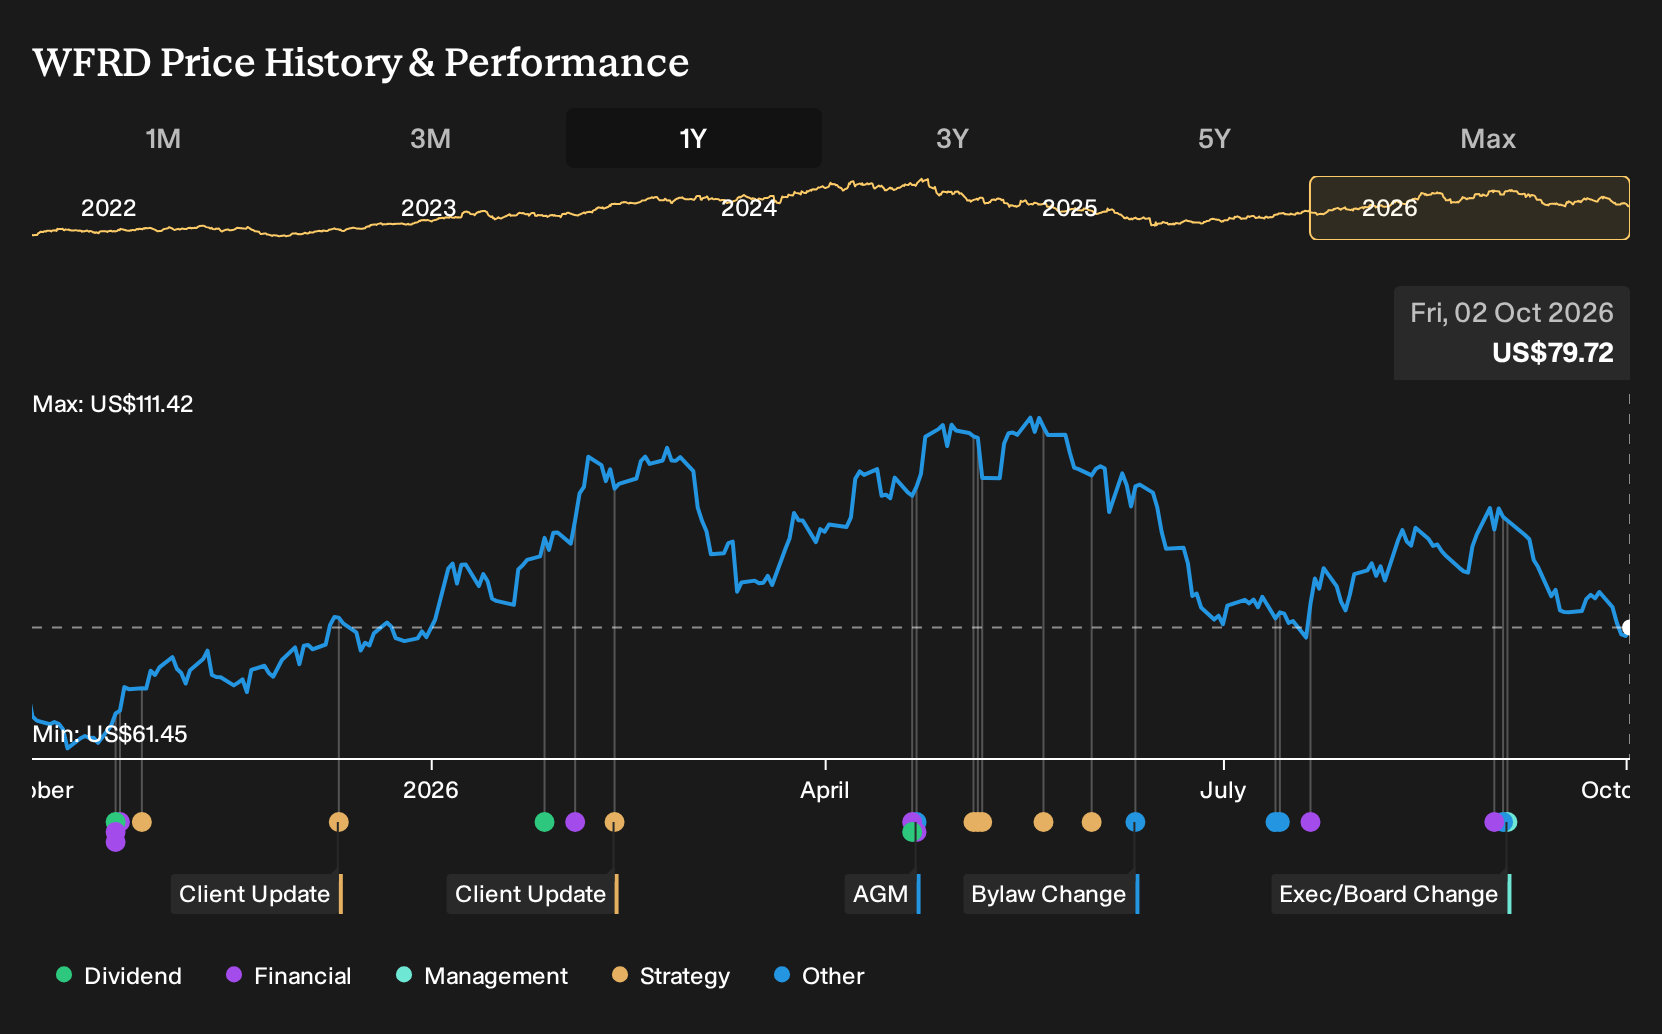
Task: Click the Min: US$61.45 label
Action: (x=110, y=734)
